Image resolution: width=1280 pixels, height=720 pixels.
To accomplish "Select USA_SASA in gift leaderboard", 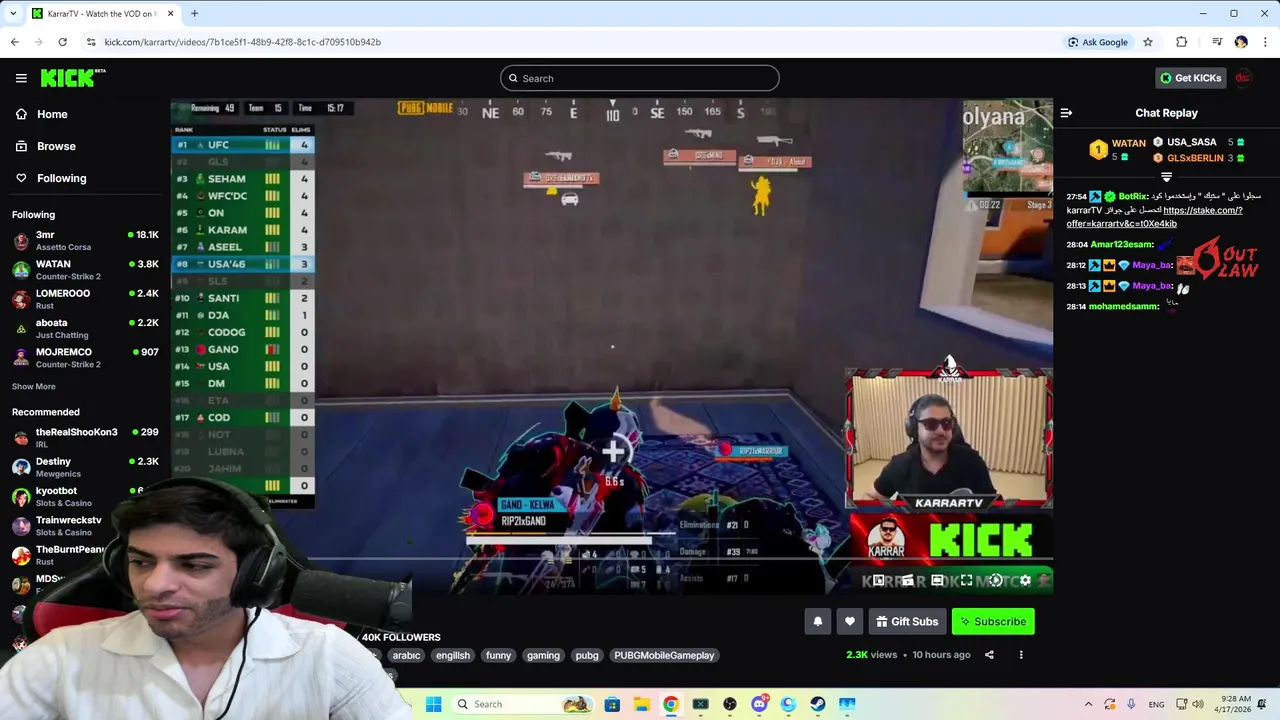I will point(1191,142).
